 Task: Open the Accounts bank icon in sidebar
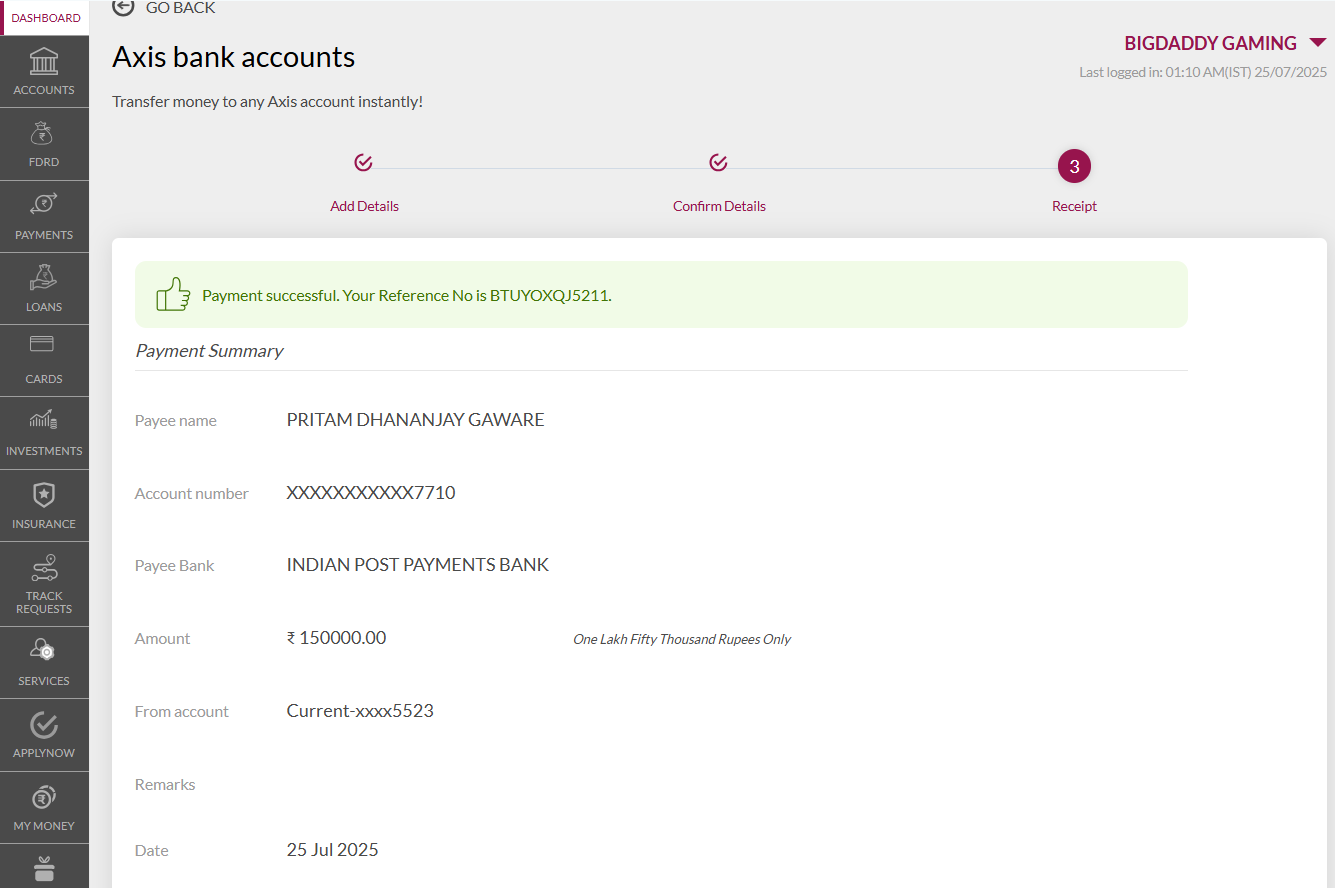44,61
